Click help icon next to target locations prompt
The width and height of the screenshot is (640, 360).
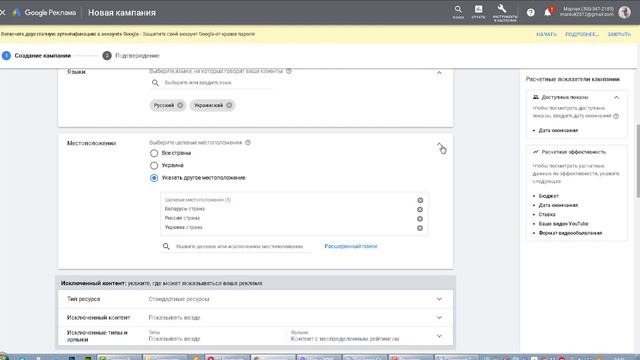click(x=248, y=142)
